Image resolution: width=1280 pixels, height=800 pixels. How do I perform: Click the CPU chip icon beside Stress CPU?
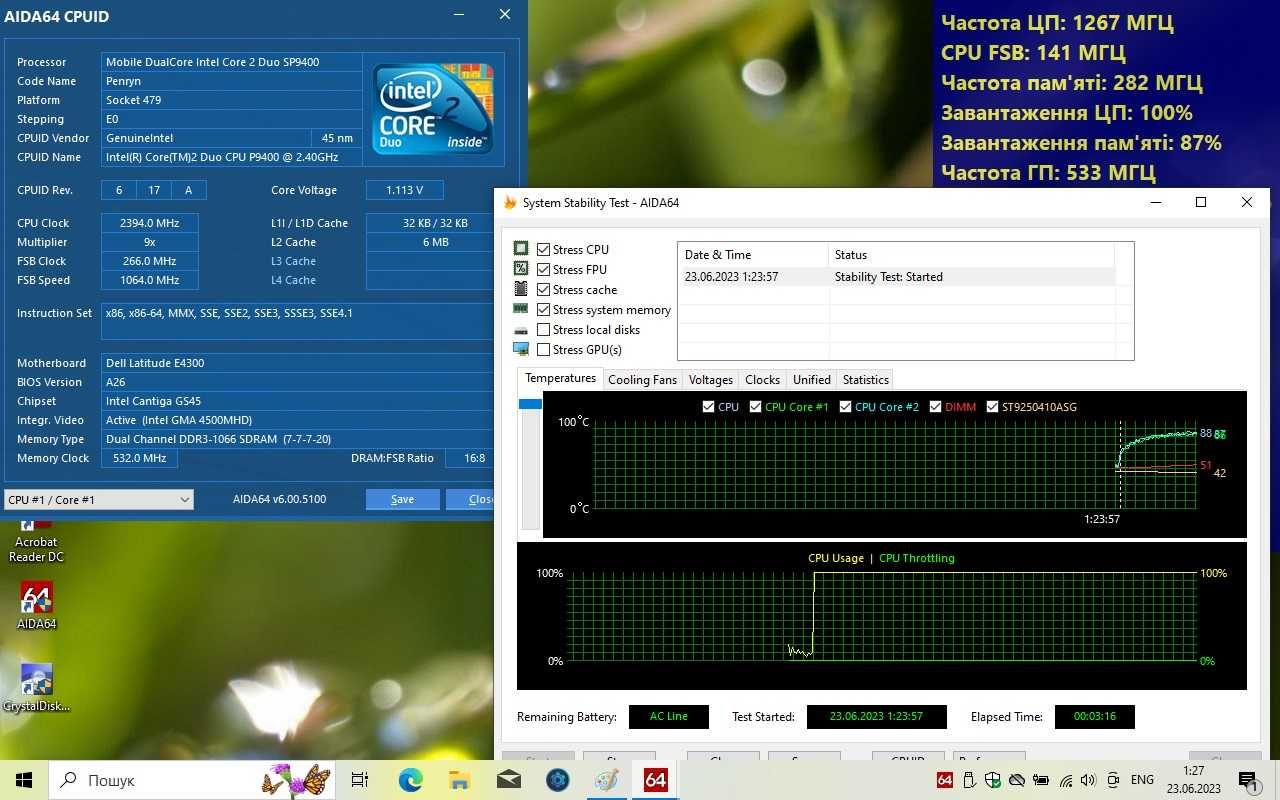(520, 249)
